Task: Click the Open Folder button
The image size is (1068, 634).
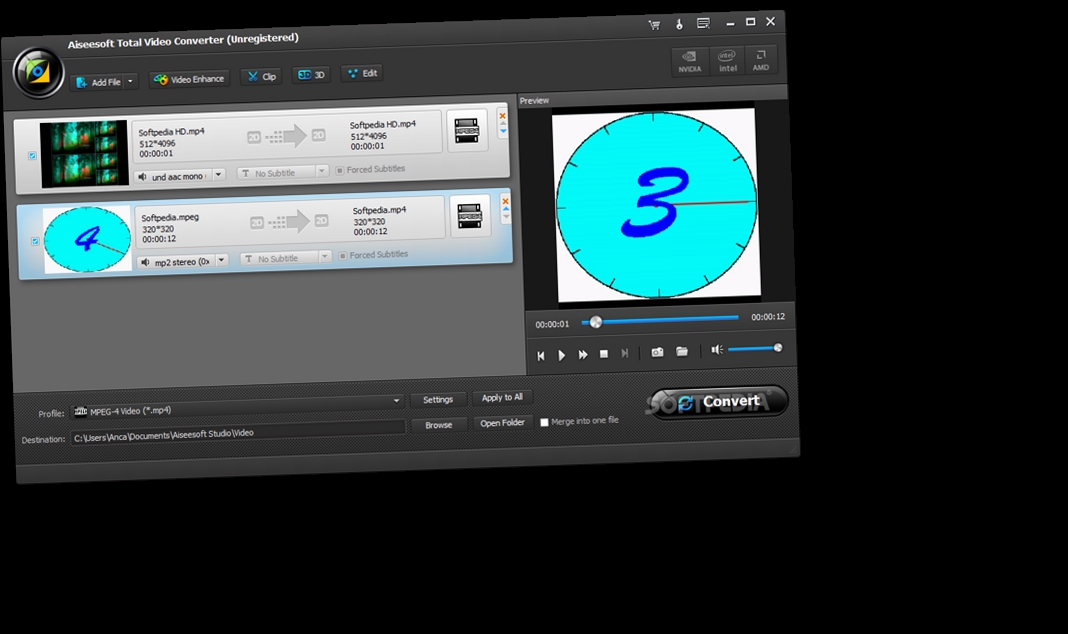Action: [503, 423]
